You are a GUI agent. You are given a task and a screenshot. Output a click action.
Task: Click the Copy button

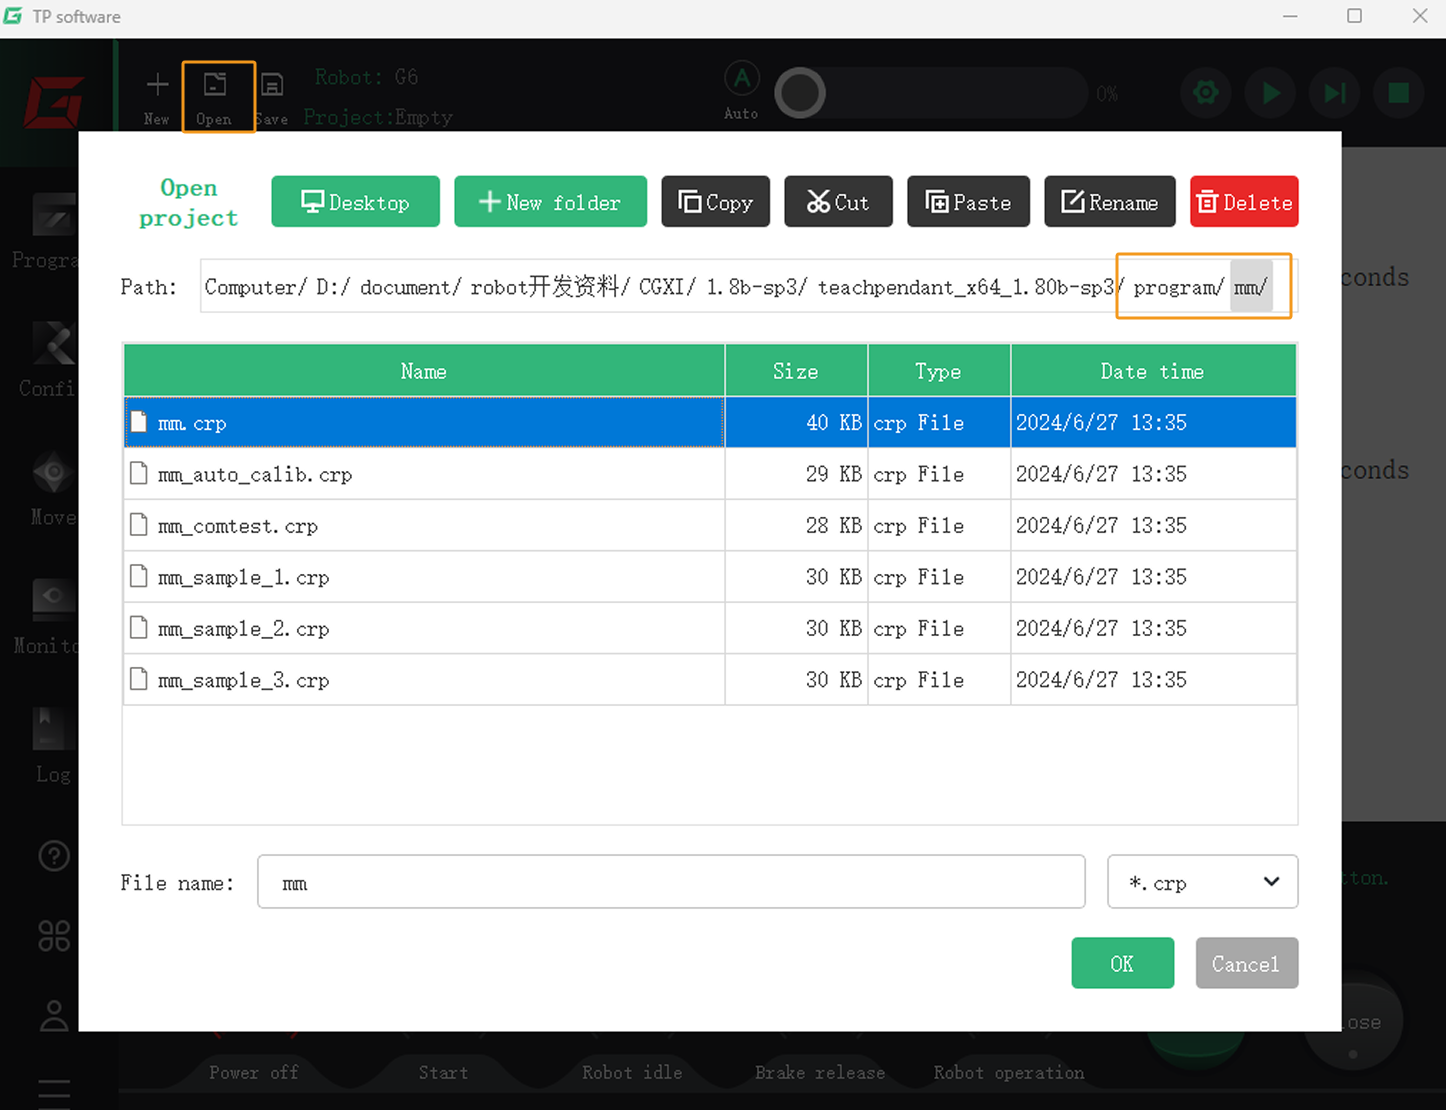point(715,202)
